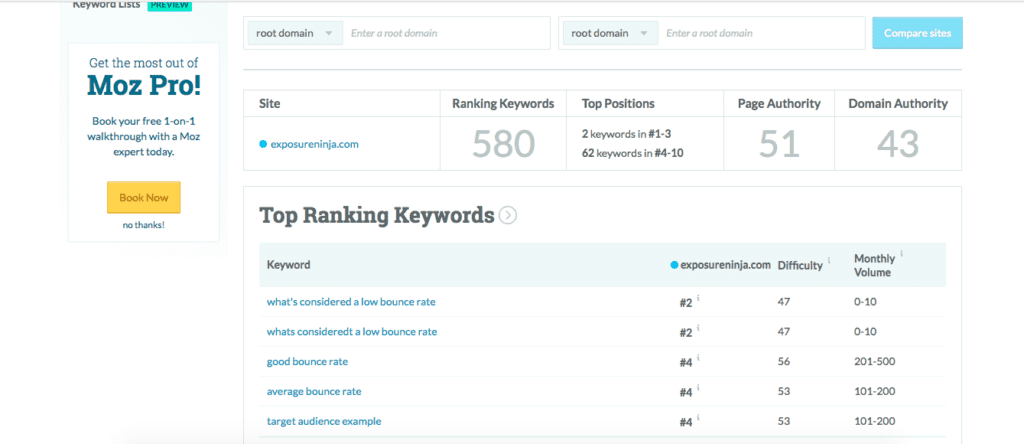Click difficulty 56 for good bounce rate
Screen dimensions: 1024x444
[784, 361]
